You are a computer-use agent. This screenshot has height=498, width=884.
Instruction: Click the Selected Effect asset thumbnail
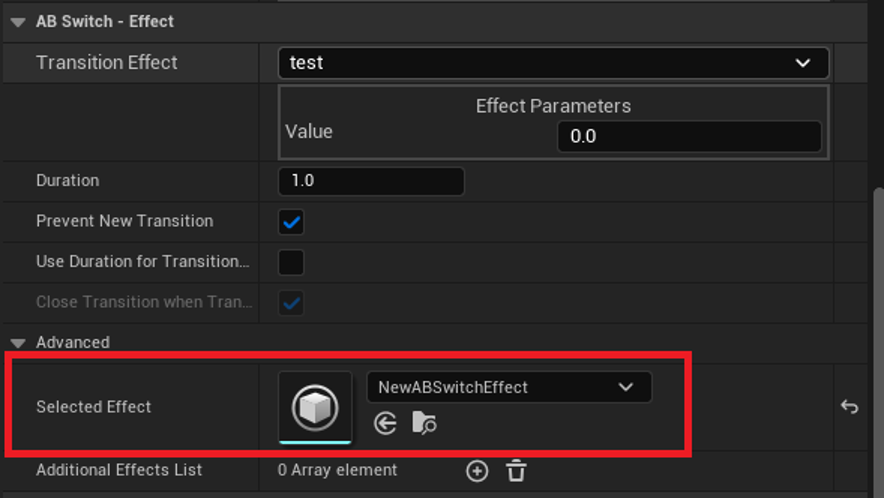click(x=315, y=407)
